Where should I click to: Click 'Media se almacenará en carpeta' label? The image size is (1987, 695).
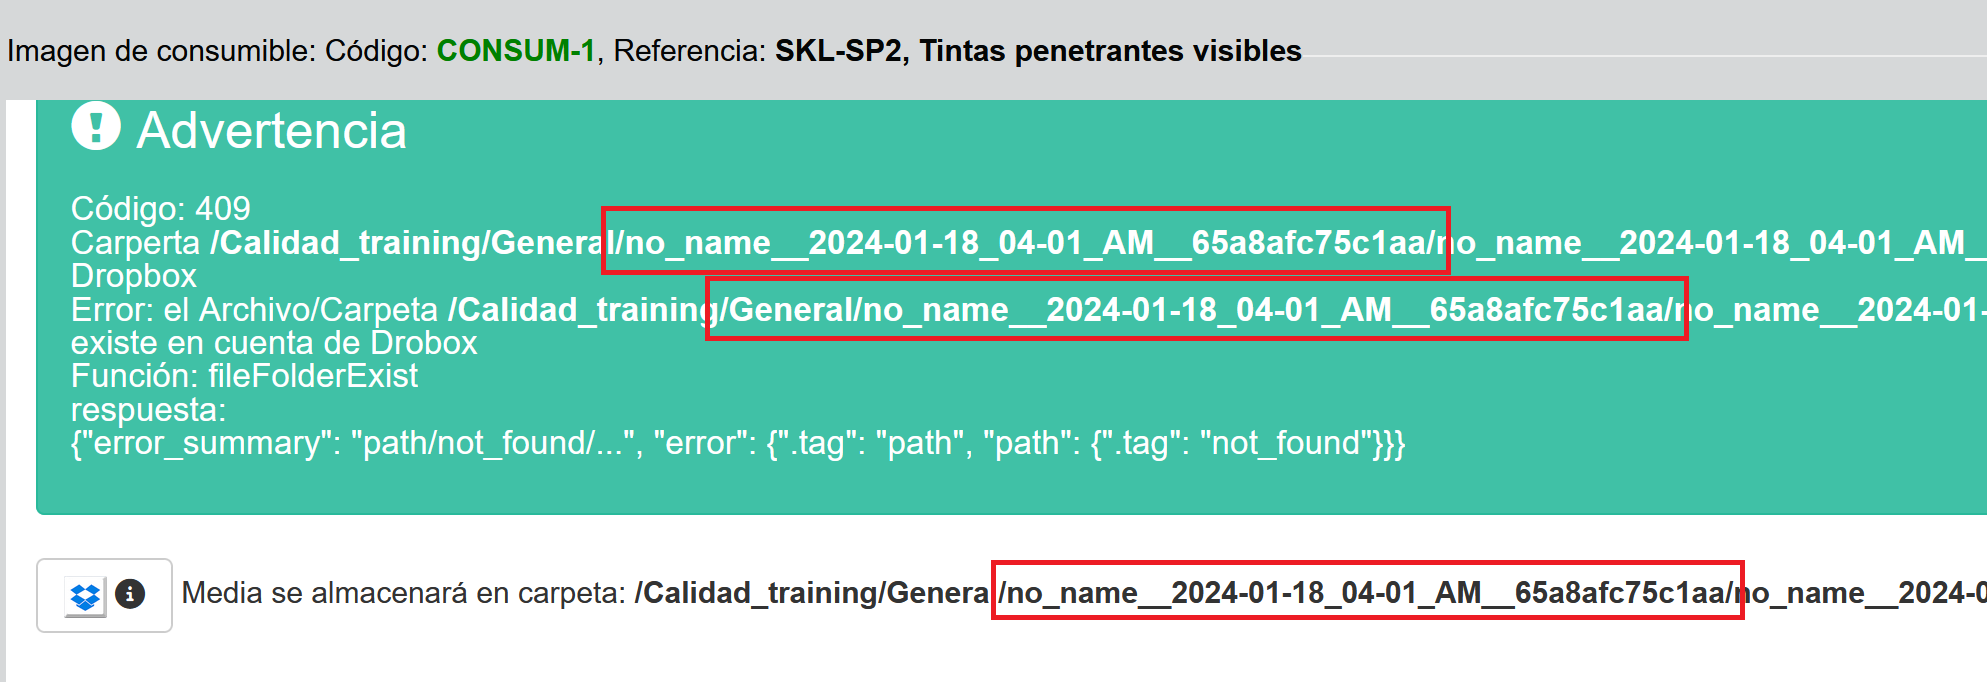pyautogui.click(x=403, y=593)
